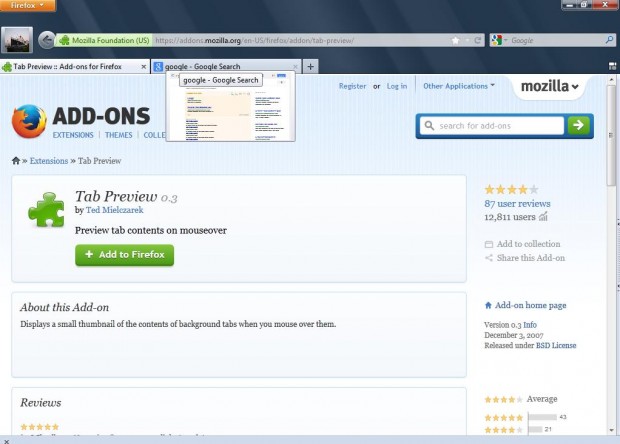The height and width of the screenshot is (444, 620).
Task: Click the scrollbar down arrow
Action: tap(612, 430)
